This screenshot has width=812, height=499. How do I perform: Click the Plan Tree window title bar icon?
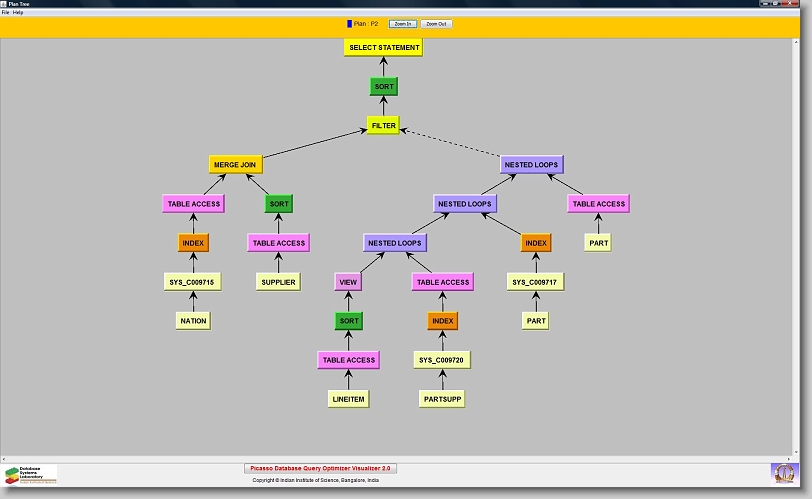point(4,4)
